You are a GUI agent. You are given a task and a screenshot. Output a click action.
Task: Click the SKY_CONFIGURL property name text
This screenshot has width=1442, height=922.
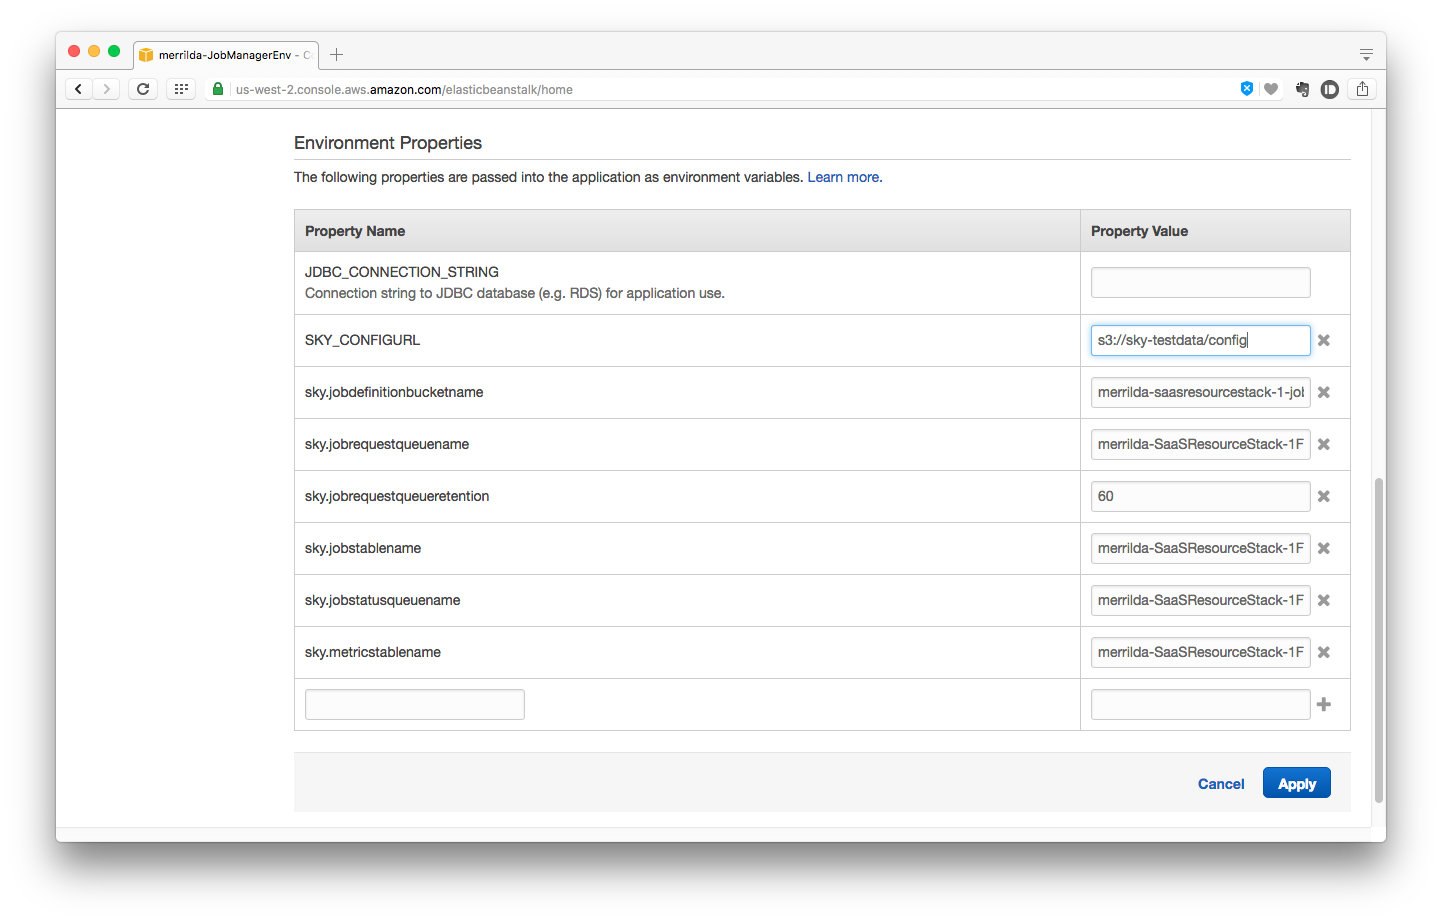click(x=362, y=340)
